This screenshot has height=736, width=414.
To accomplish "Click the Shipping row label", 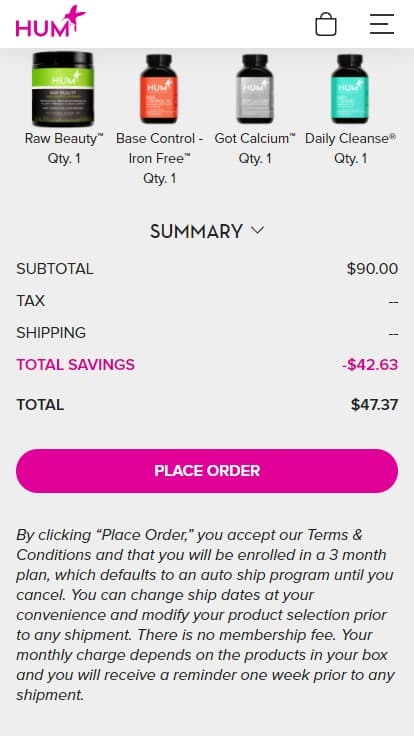I will click(x=51, y=333).
